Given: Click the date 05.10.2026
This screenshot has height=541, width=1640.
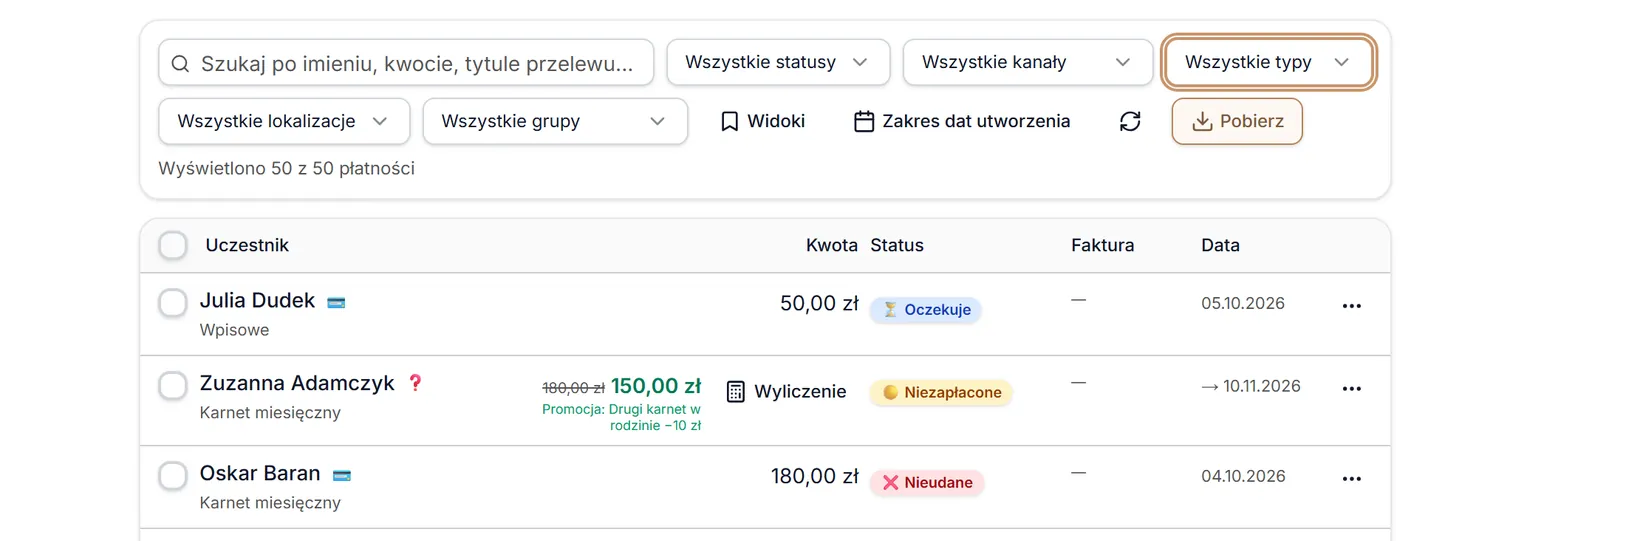Looking at the screenshot, I should pyautogui.click(x=1243, y=303).
